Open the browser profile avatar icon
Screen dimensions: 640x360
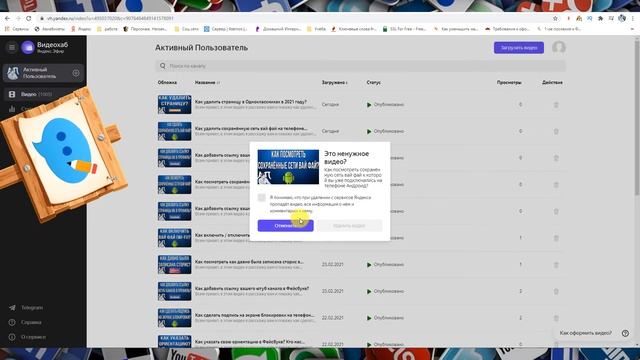(622, 18)
